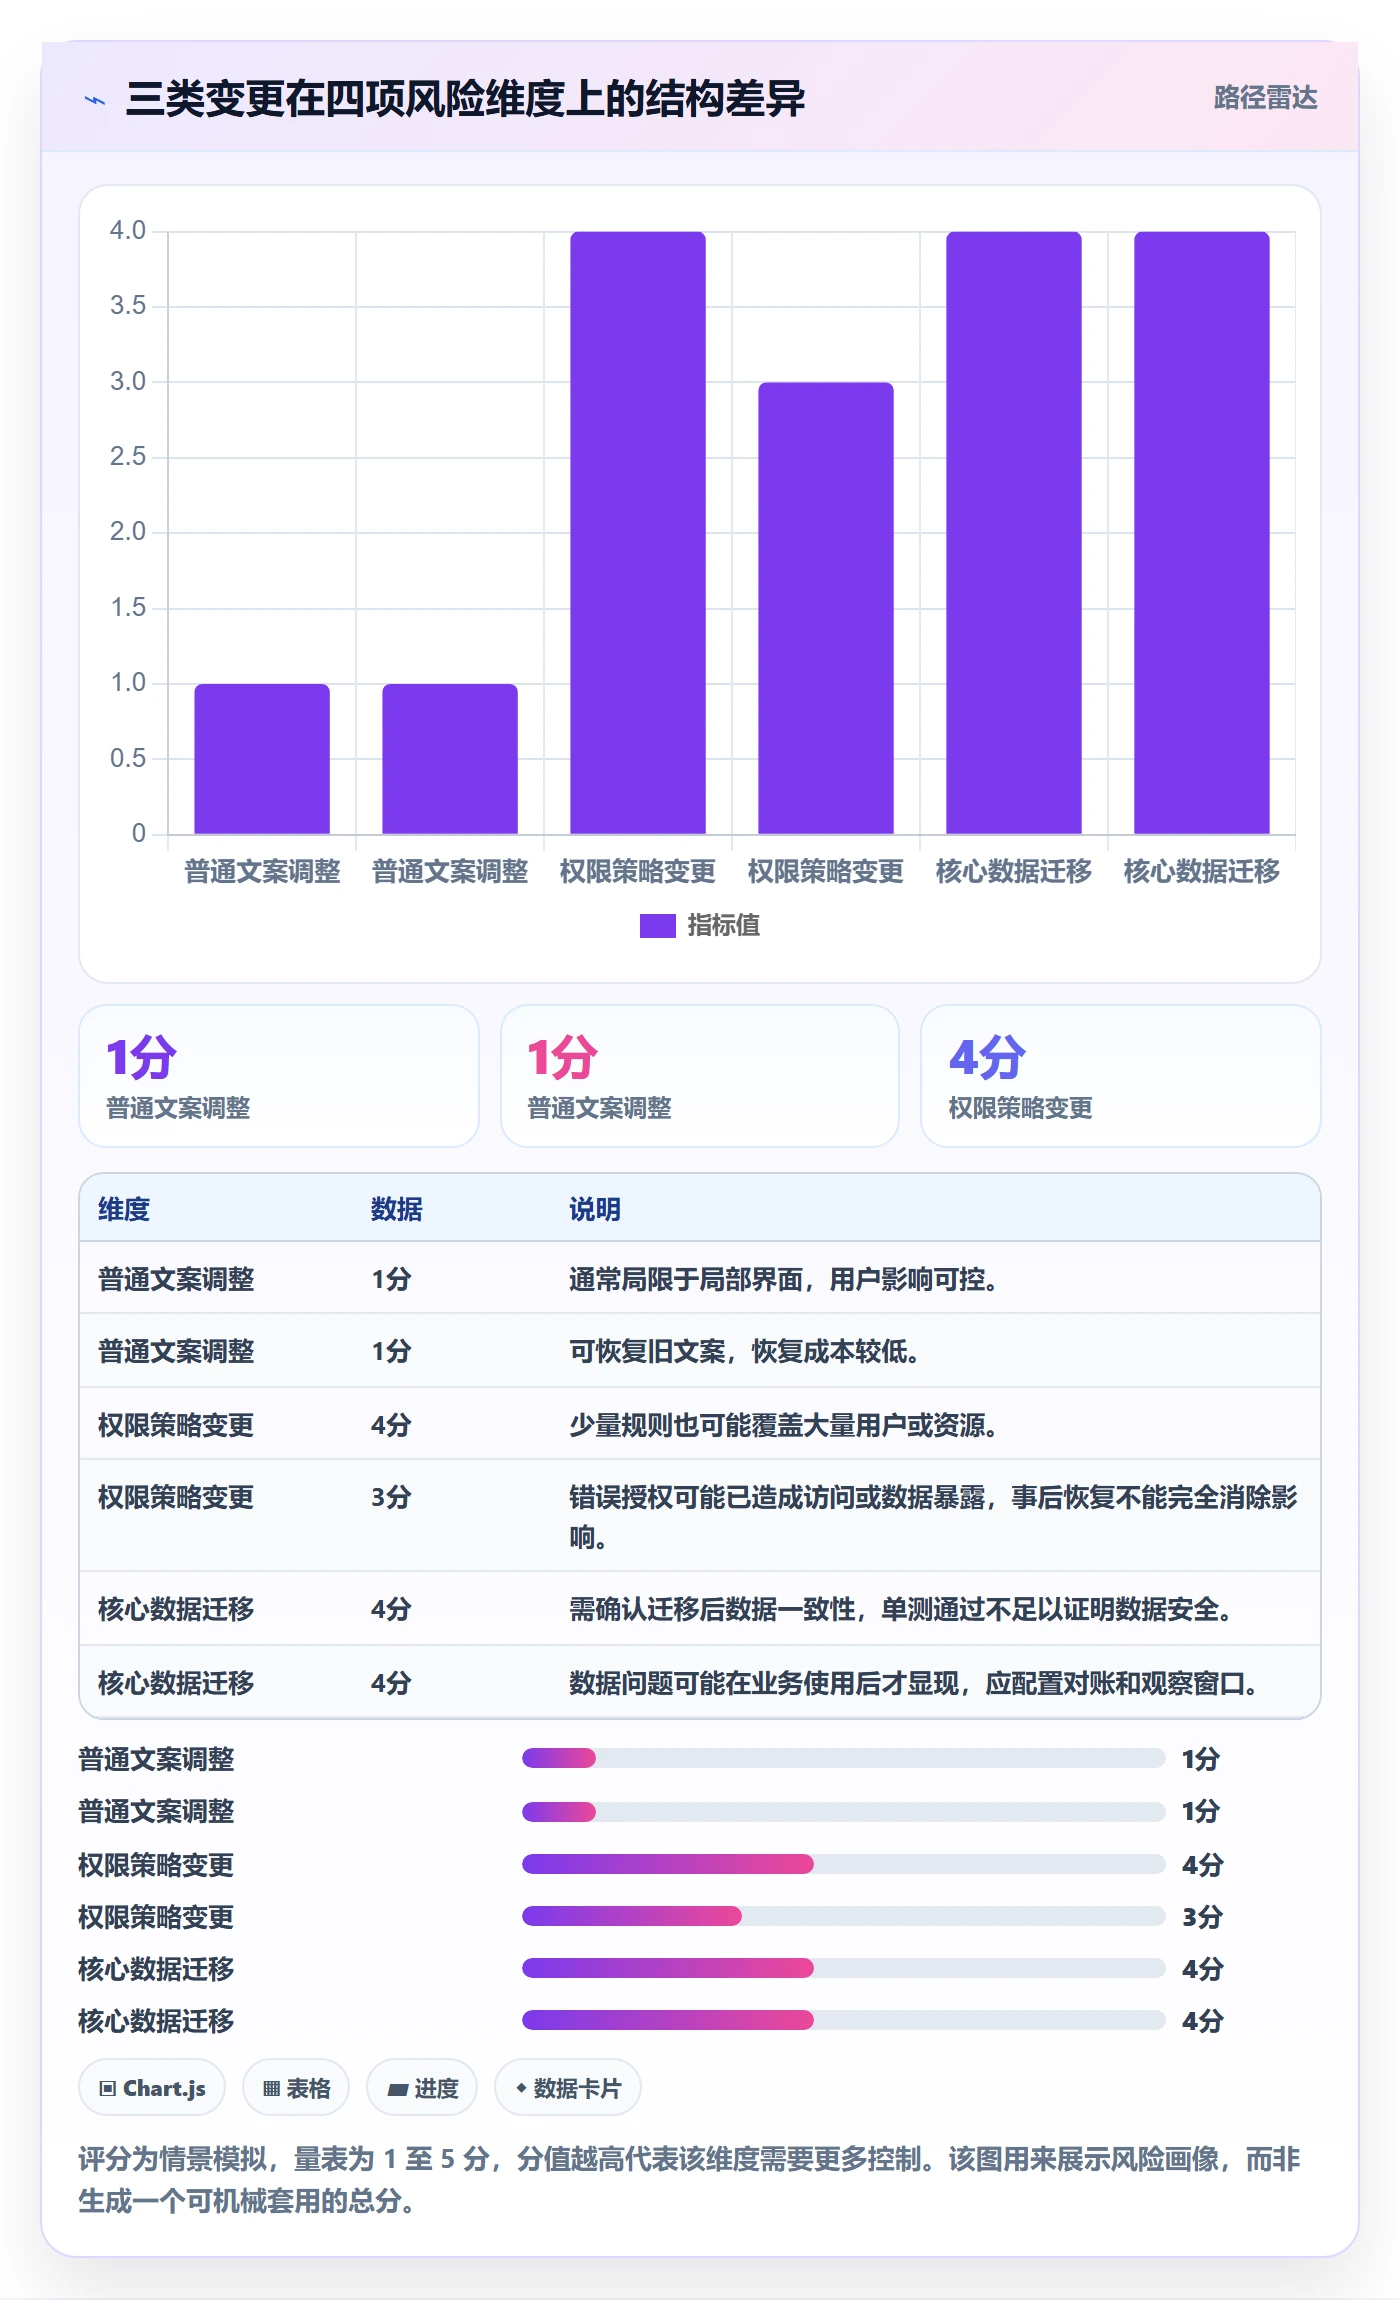Click the 1.5 y-axis label

128,608
